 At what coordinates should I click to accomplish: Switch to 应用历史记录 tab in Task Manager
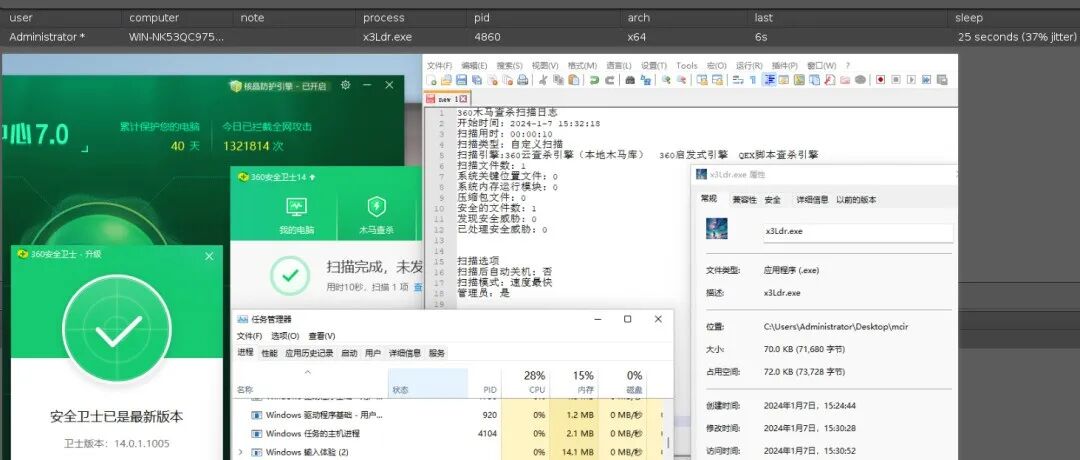(x=309, y=353)
